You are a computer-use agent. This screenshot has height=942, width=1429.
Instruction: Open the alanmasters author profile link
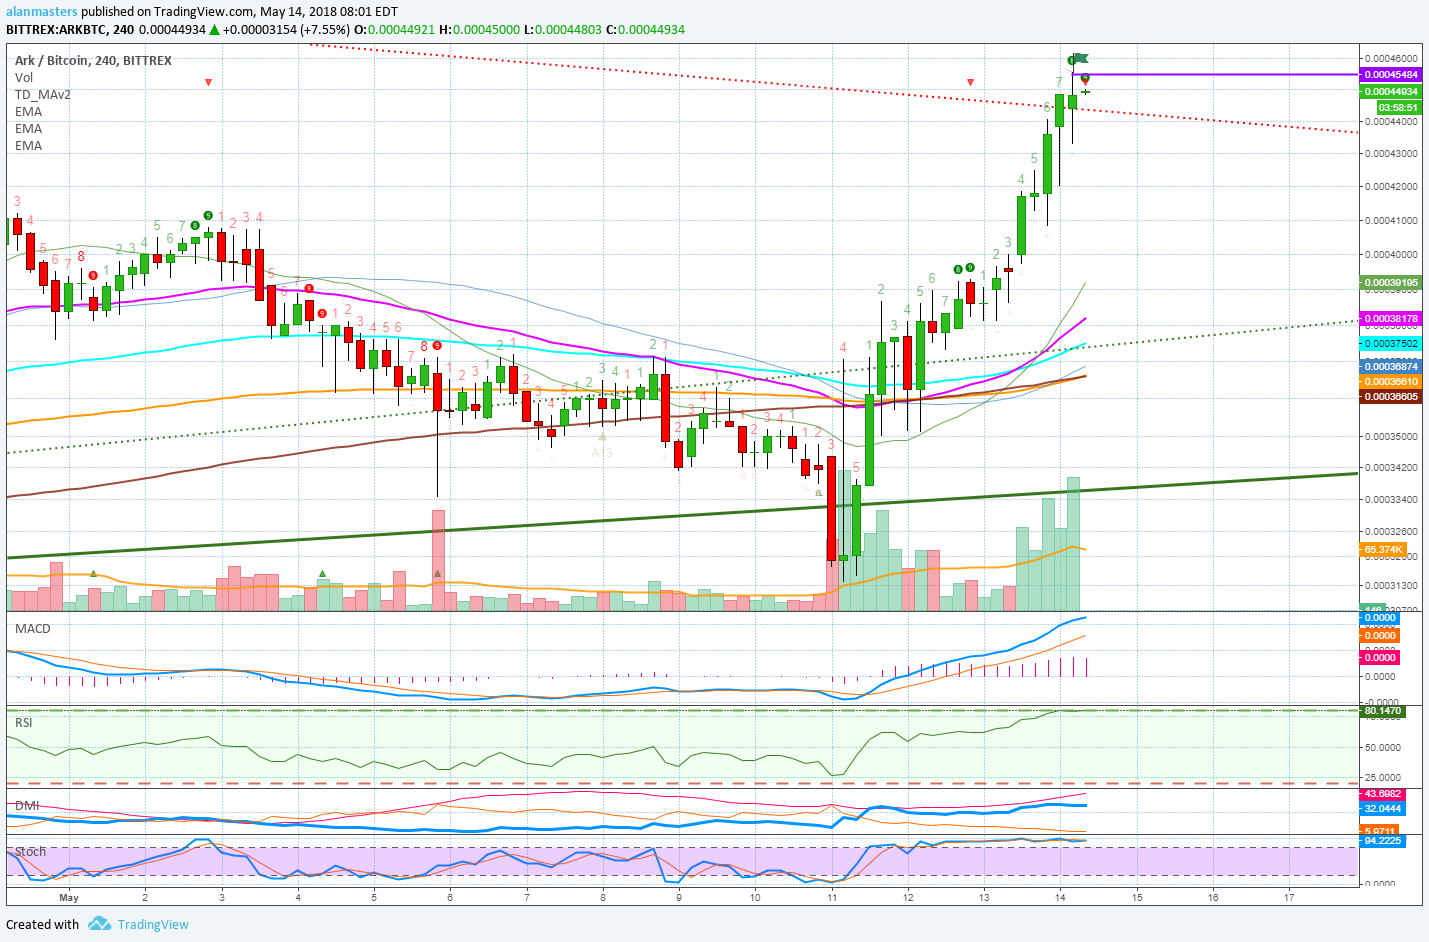click(x=42, y=12)
